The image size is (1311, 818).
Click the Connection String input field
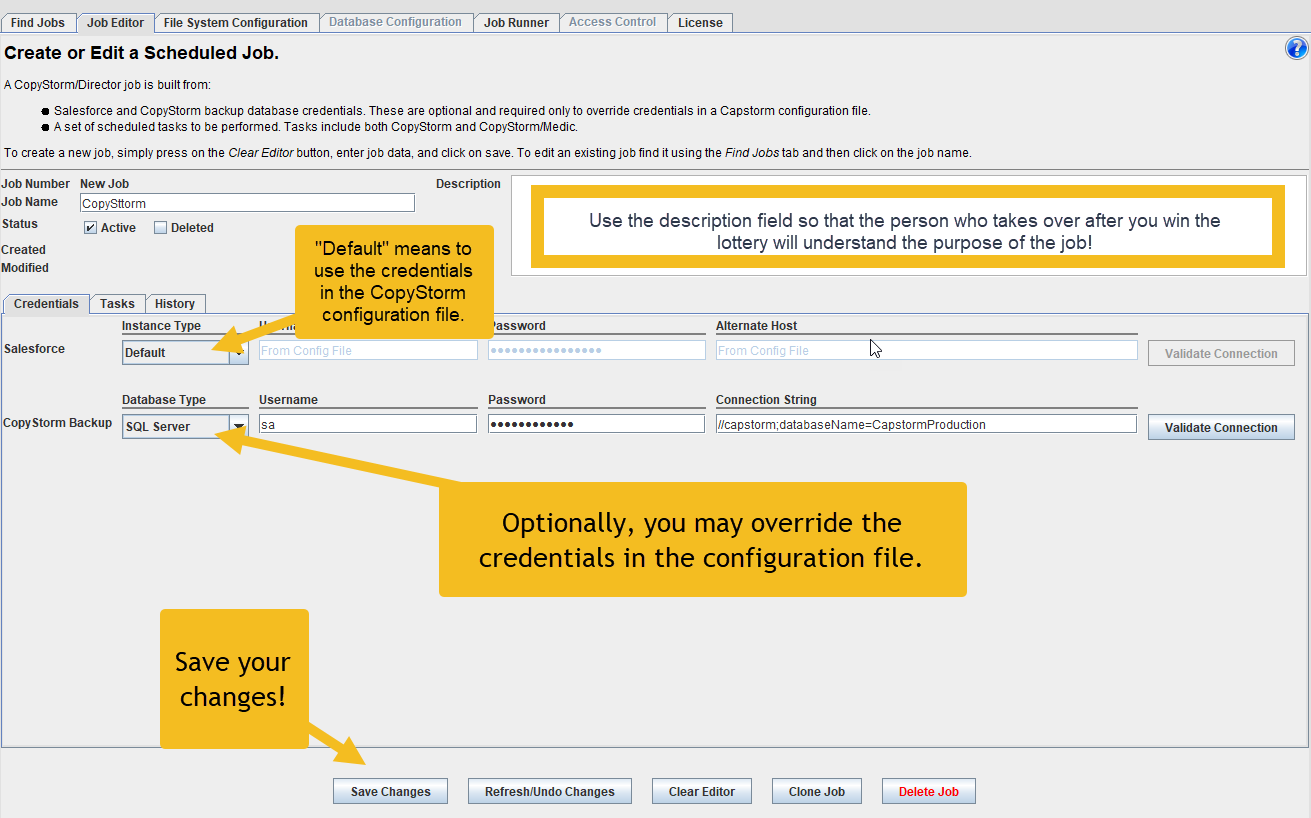[x=927, y=424]
